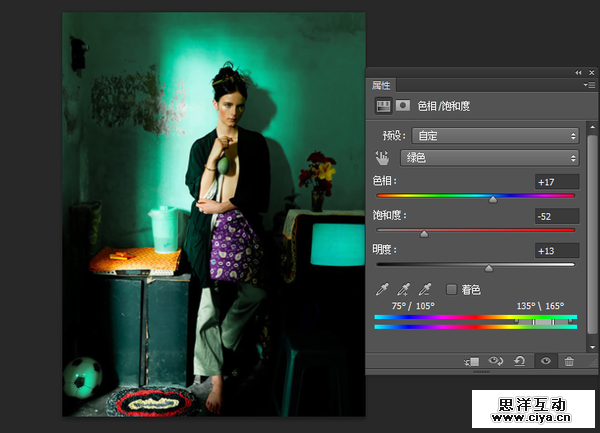Open the properties panel flyout menu
Viewport: 600px width, 433px height.
(x=591, y=85)
